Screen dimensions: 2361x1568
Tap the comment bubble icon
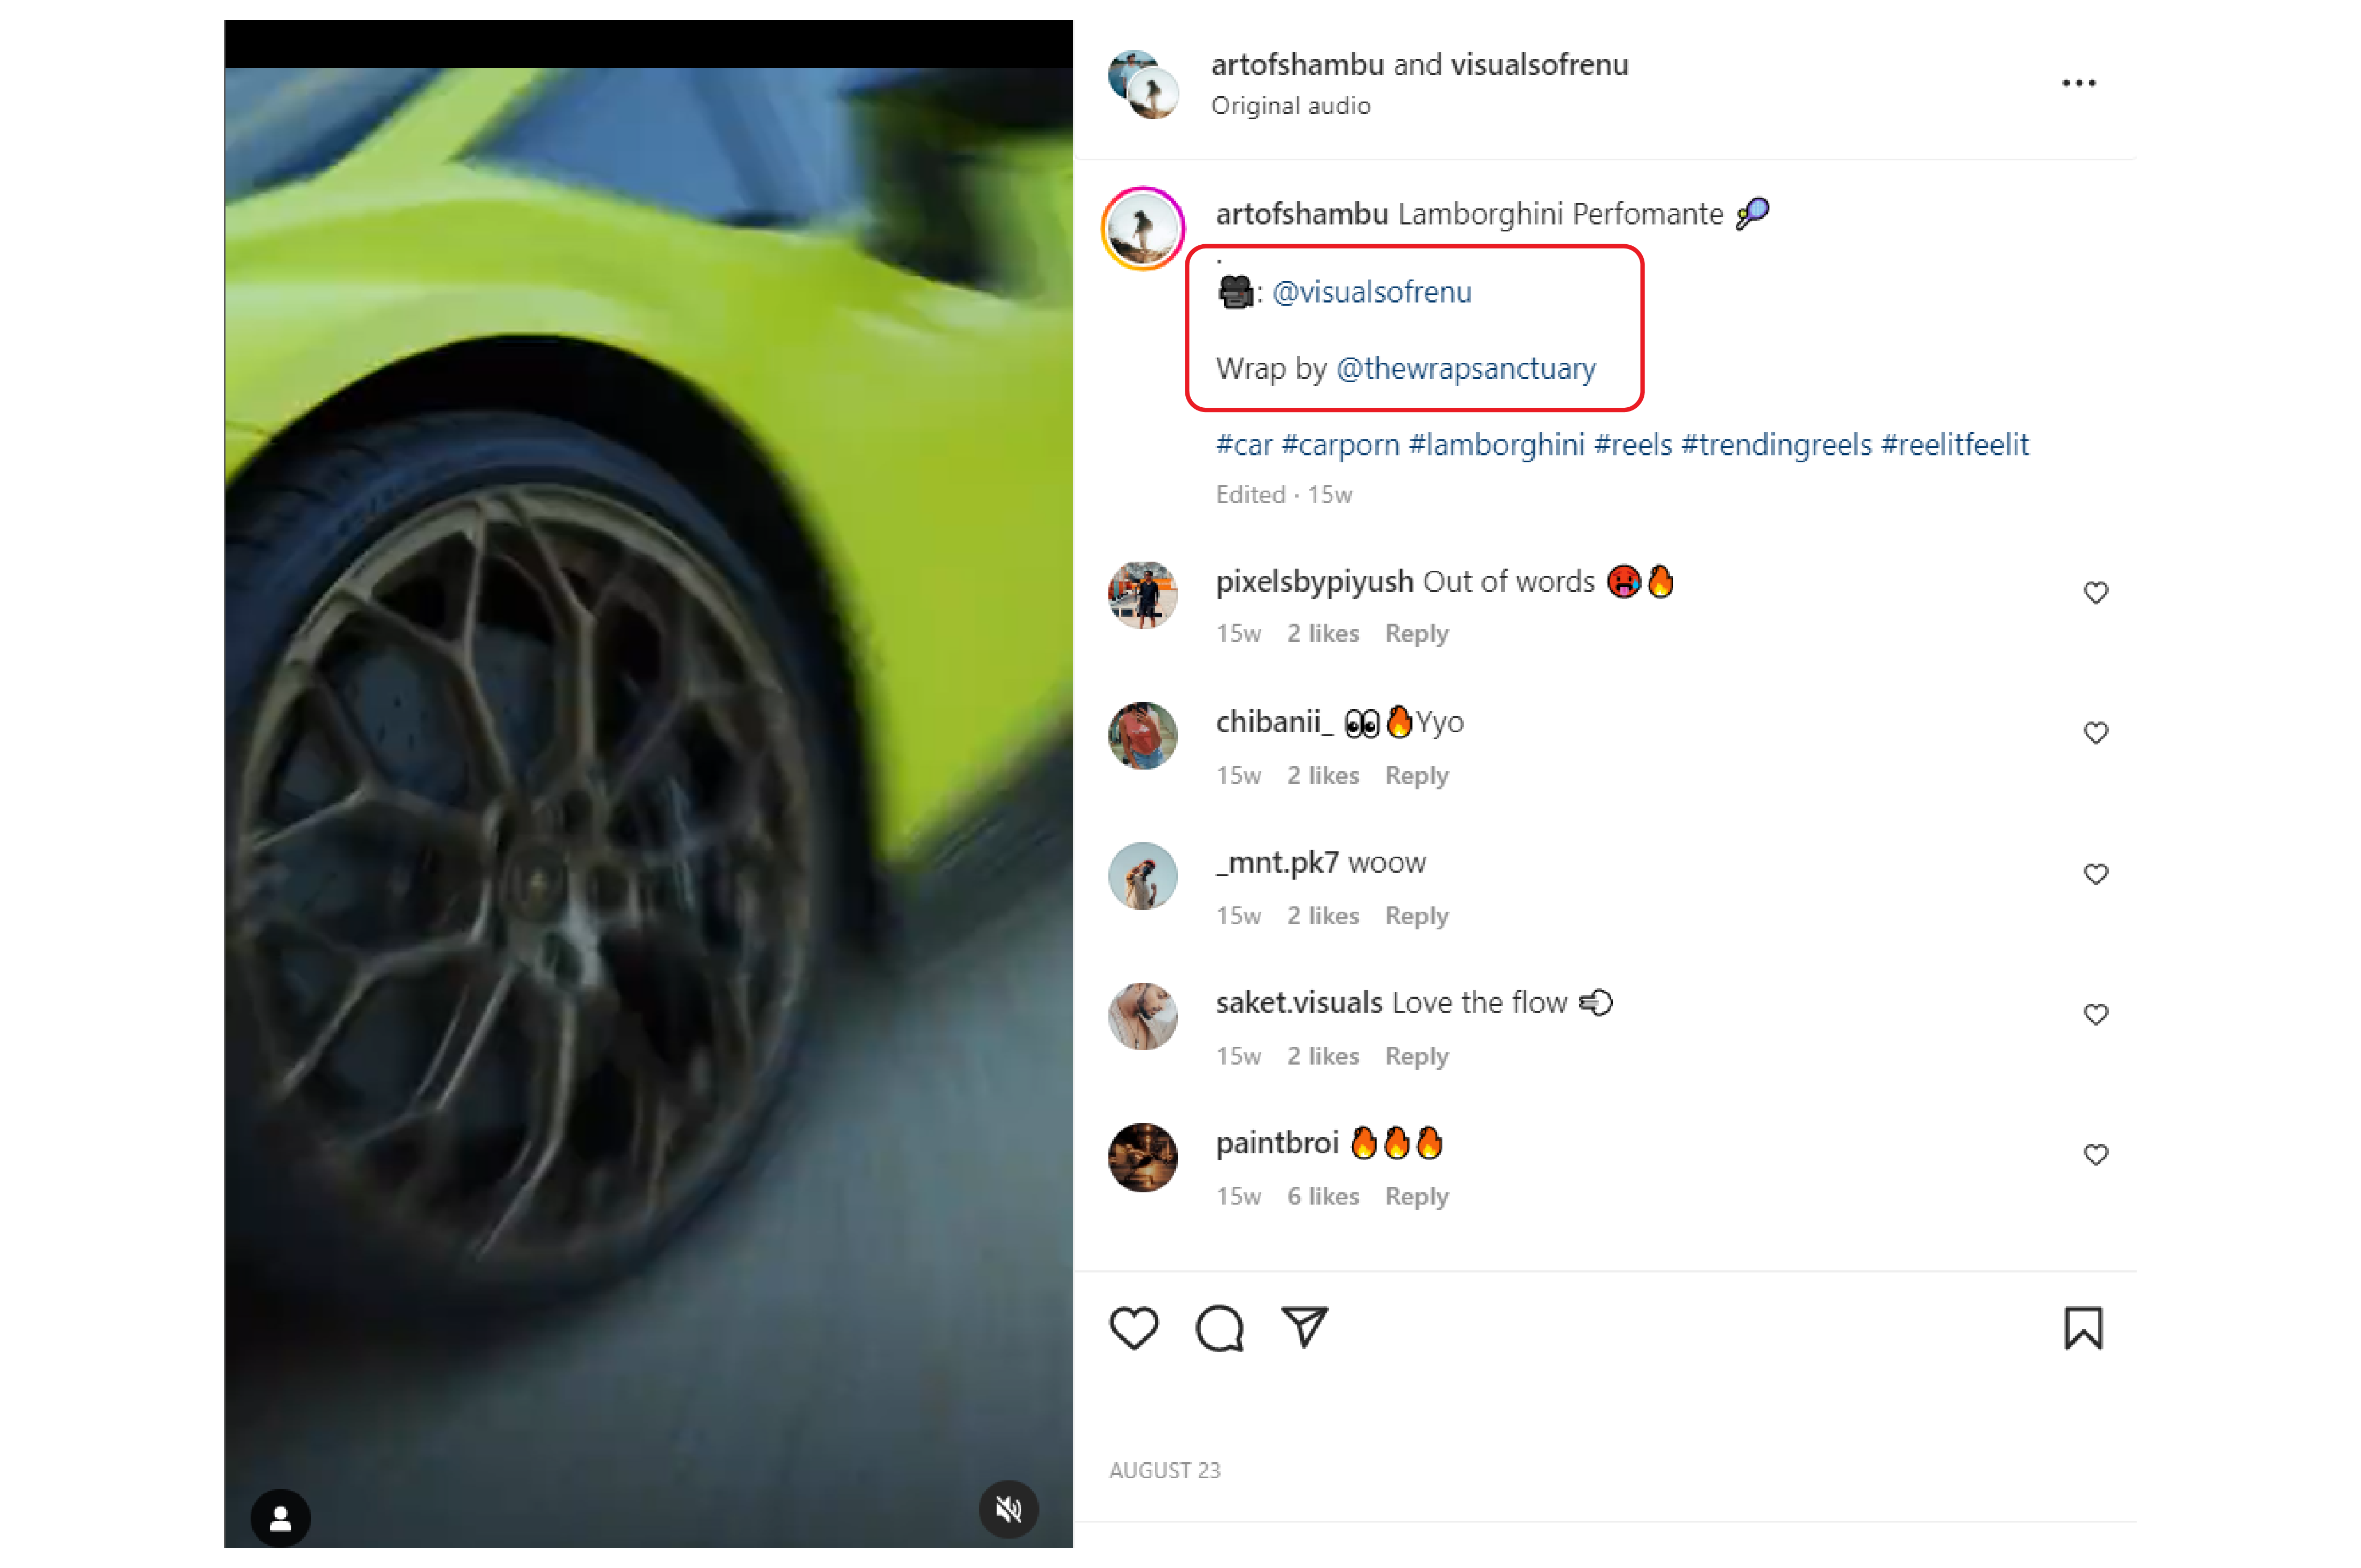click(x=1220, y=1325)
